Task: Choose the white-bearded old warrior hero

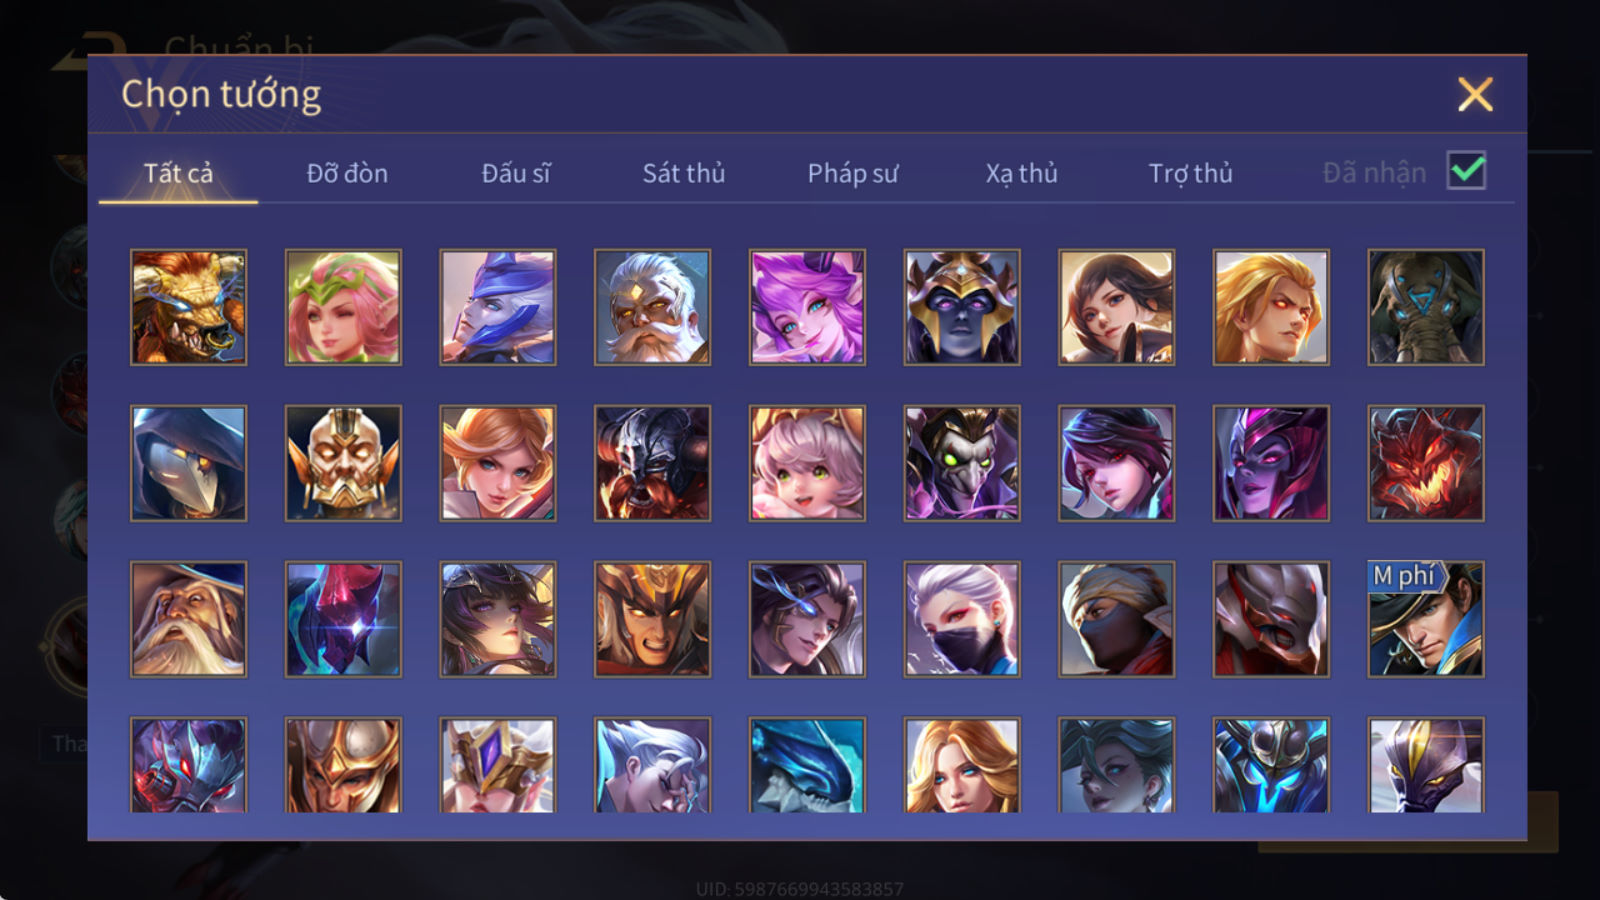Action: click(652, 307)
